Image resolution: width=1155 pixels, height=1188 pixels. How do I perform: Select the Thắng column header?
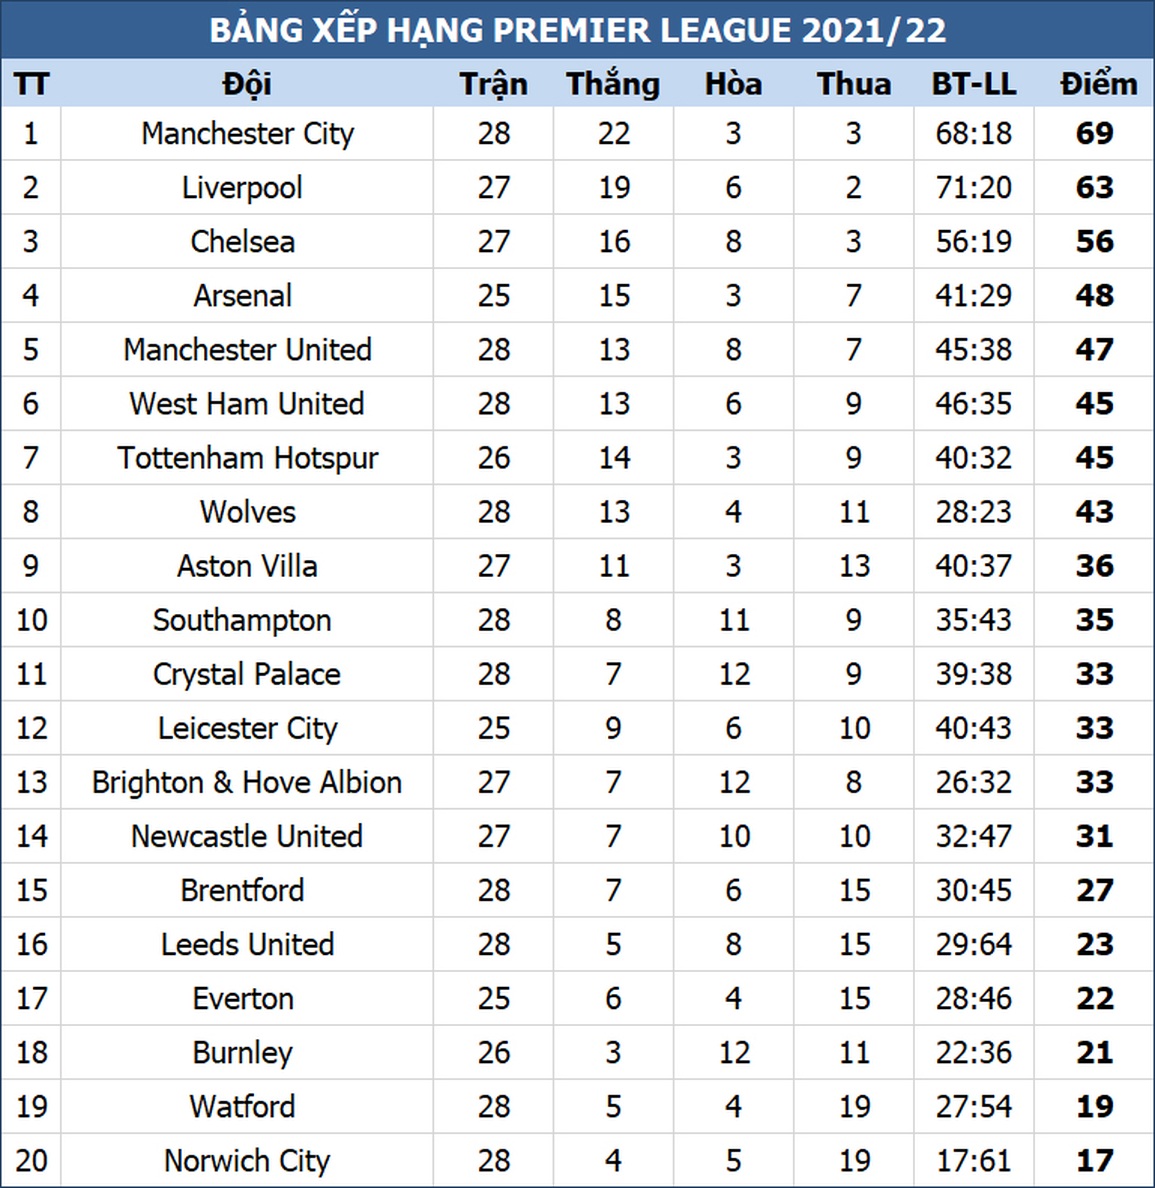point(613,84)
